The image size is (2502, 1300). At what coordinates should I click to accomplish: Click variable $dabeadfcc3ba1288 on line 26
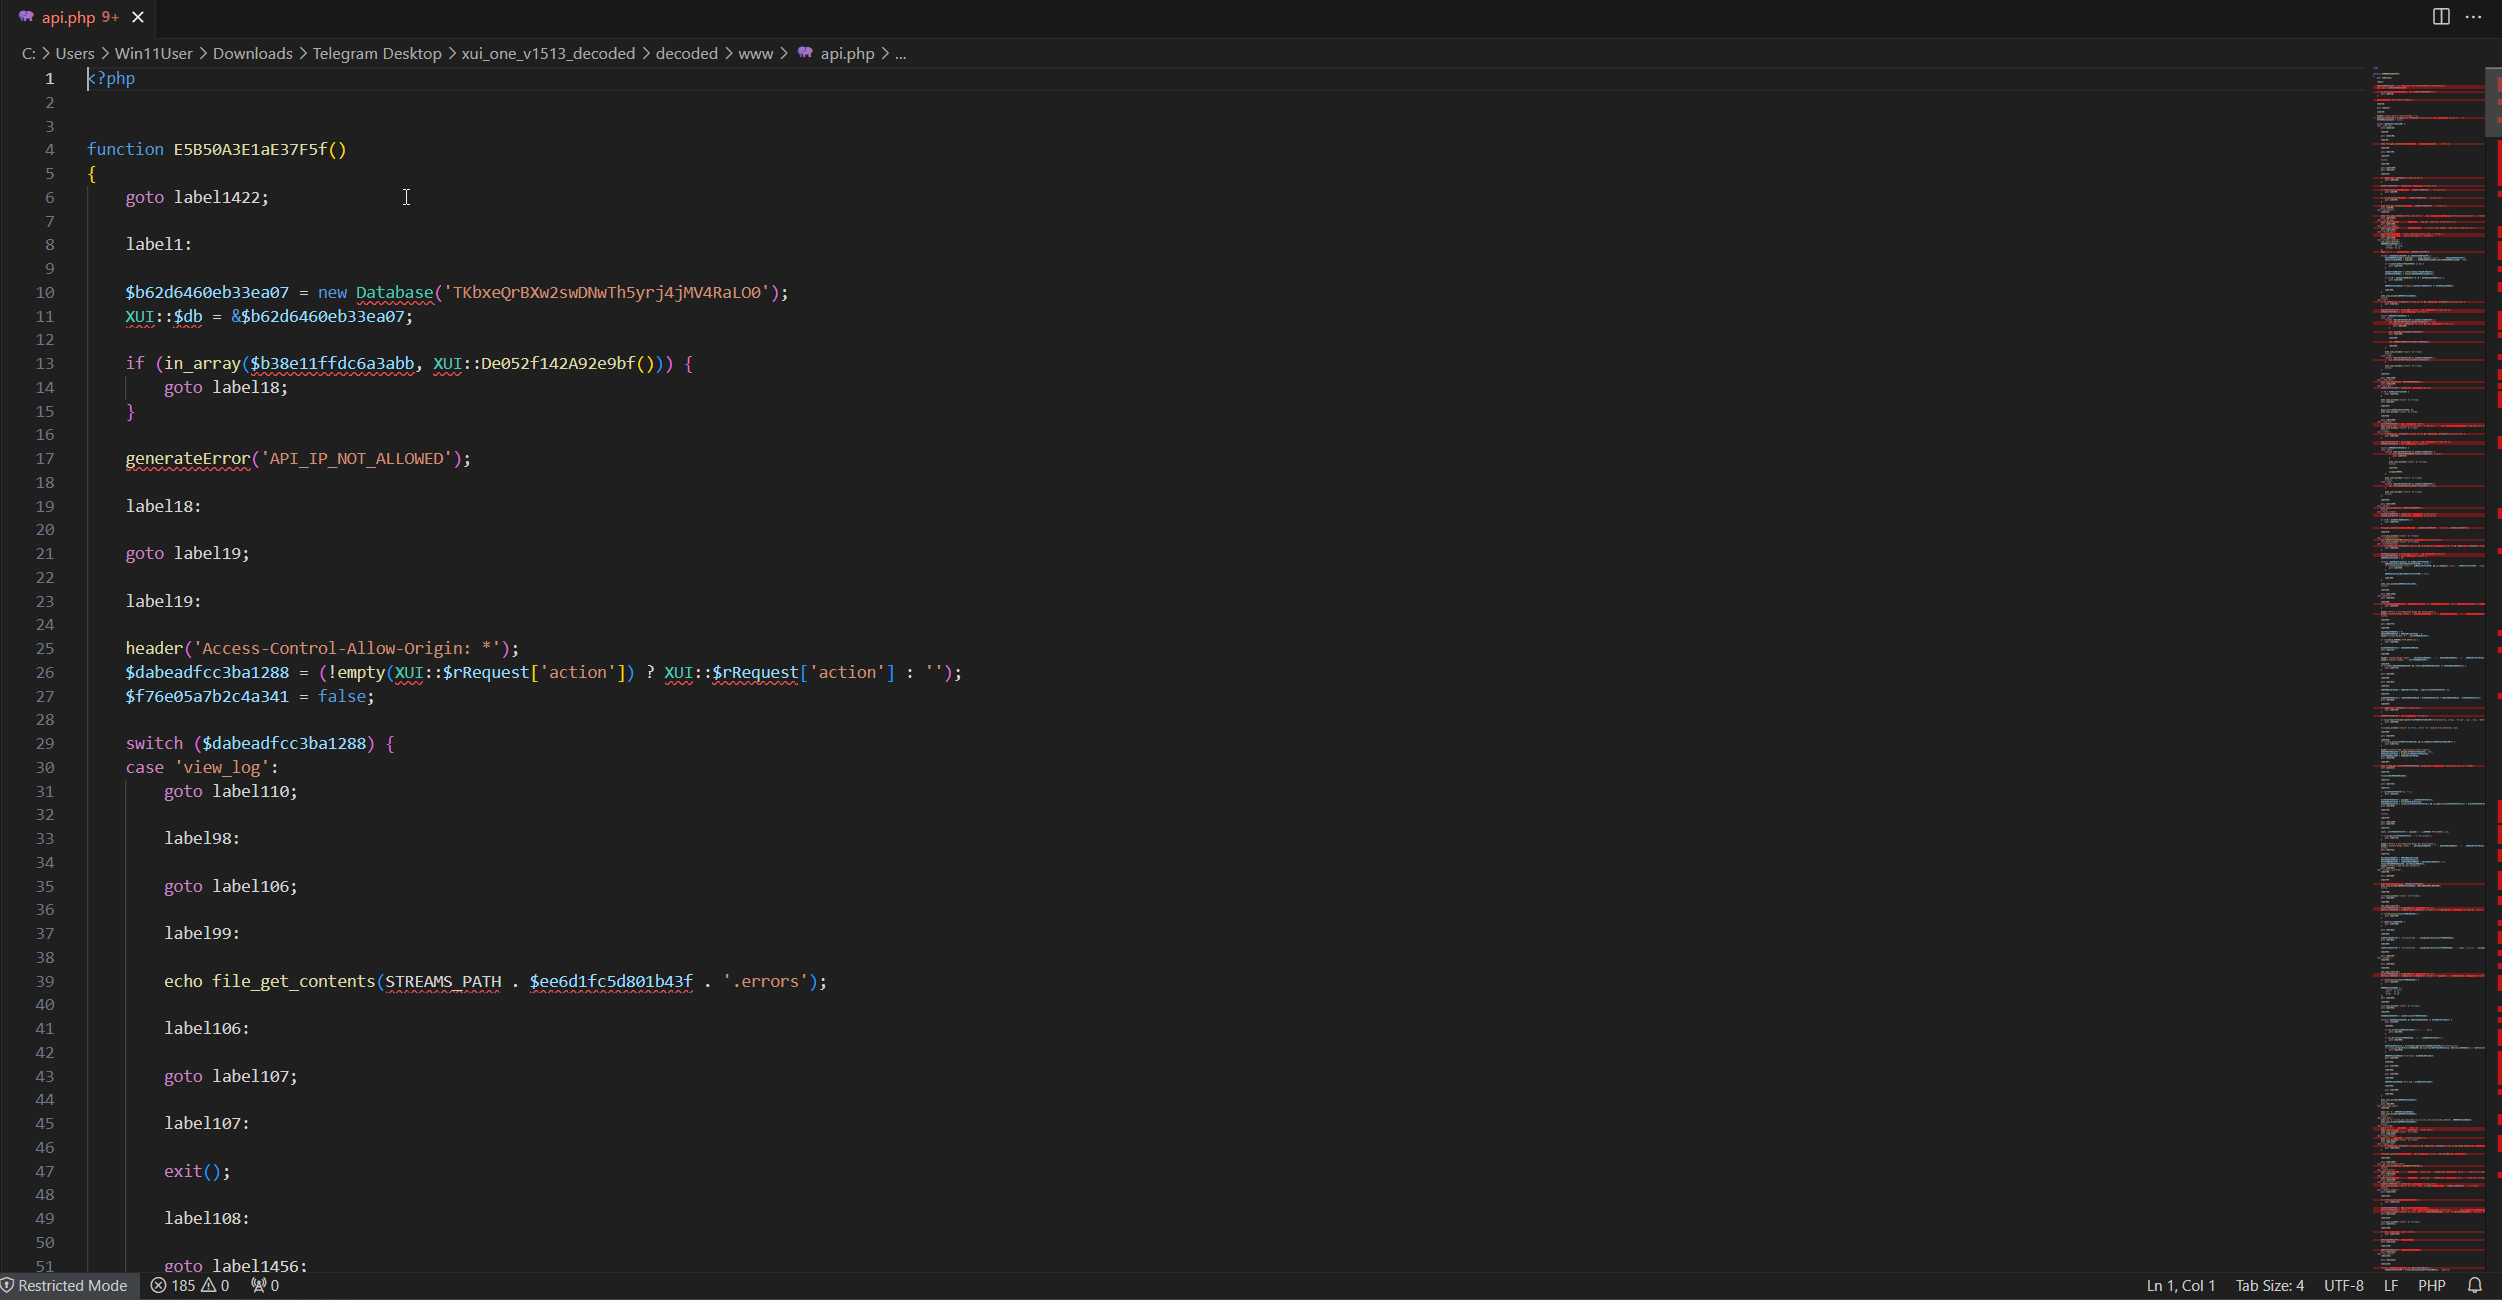click(207, 672)
